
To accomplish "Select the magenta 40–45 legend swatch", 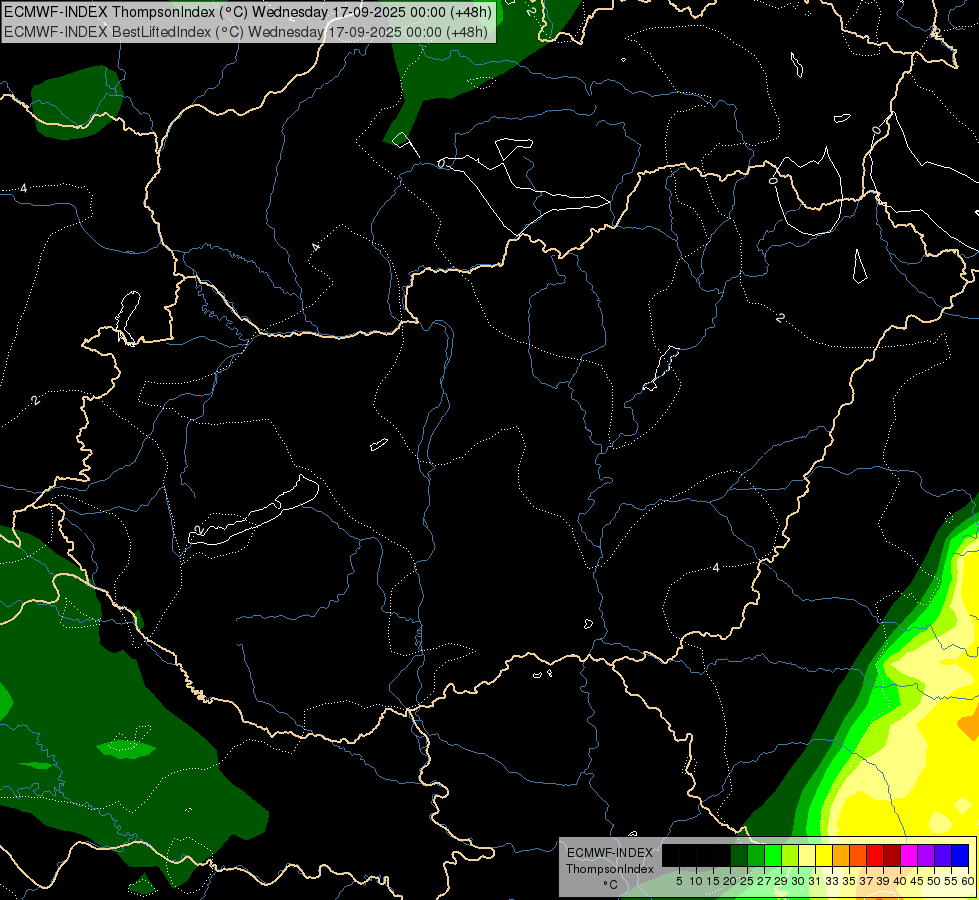I will [909, 855].
